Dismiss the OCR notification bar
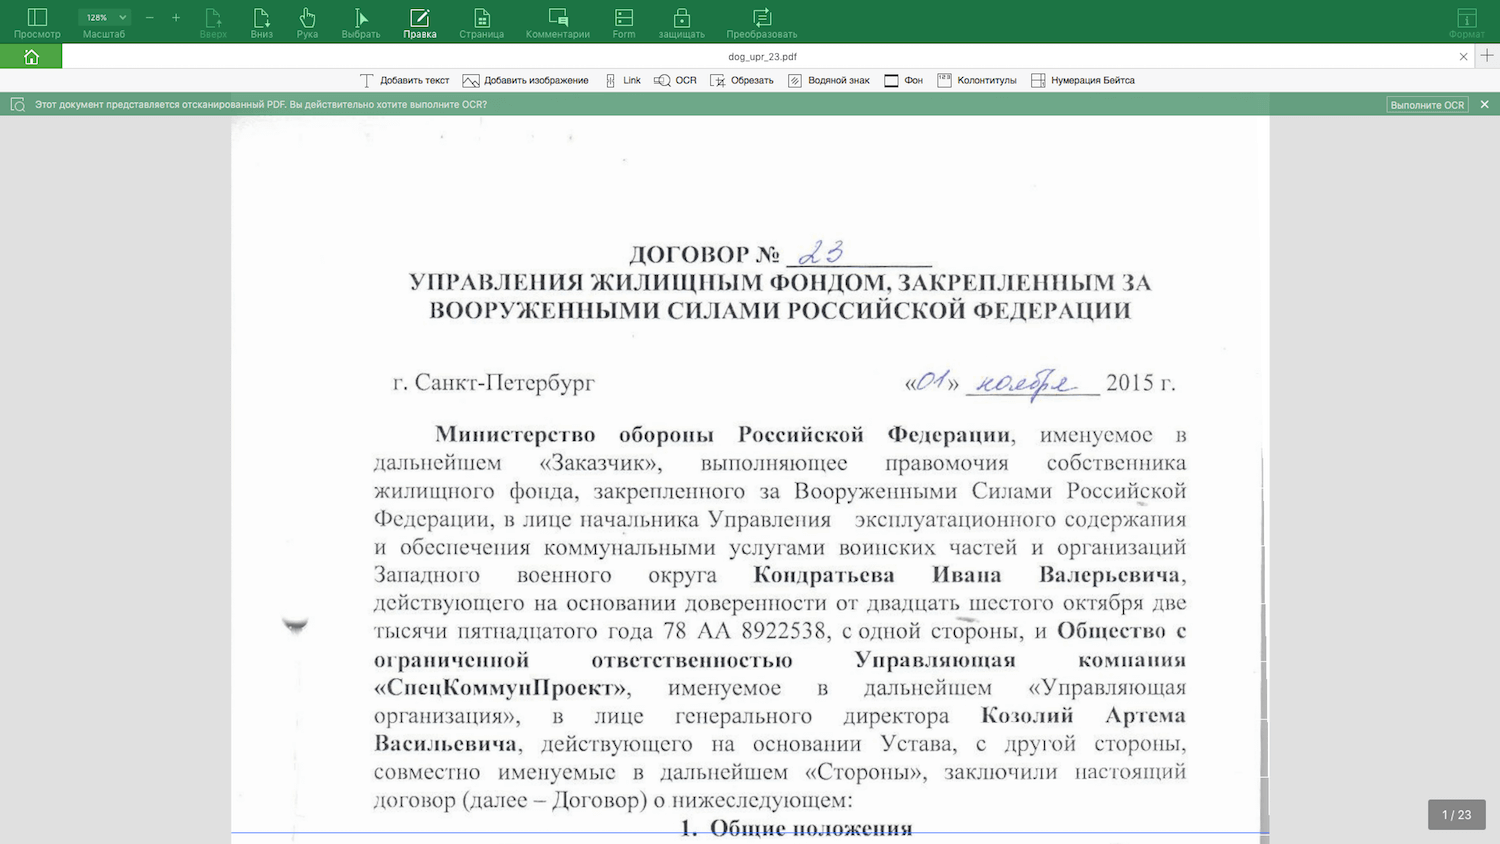The image size is (1500, 844). (1484, 104)
